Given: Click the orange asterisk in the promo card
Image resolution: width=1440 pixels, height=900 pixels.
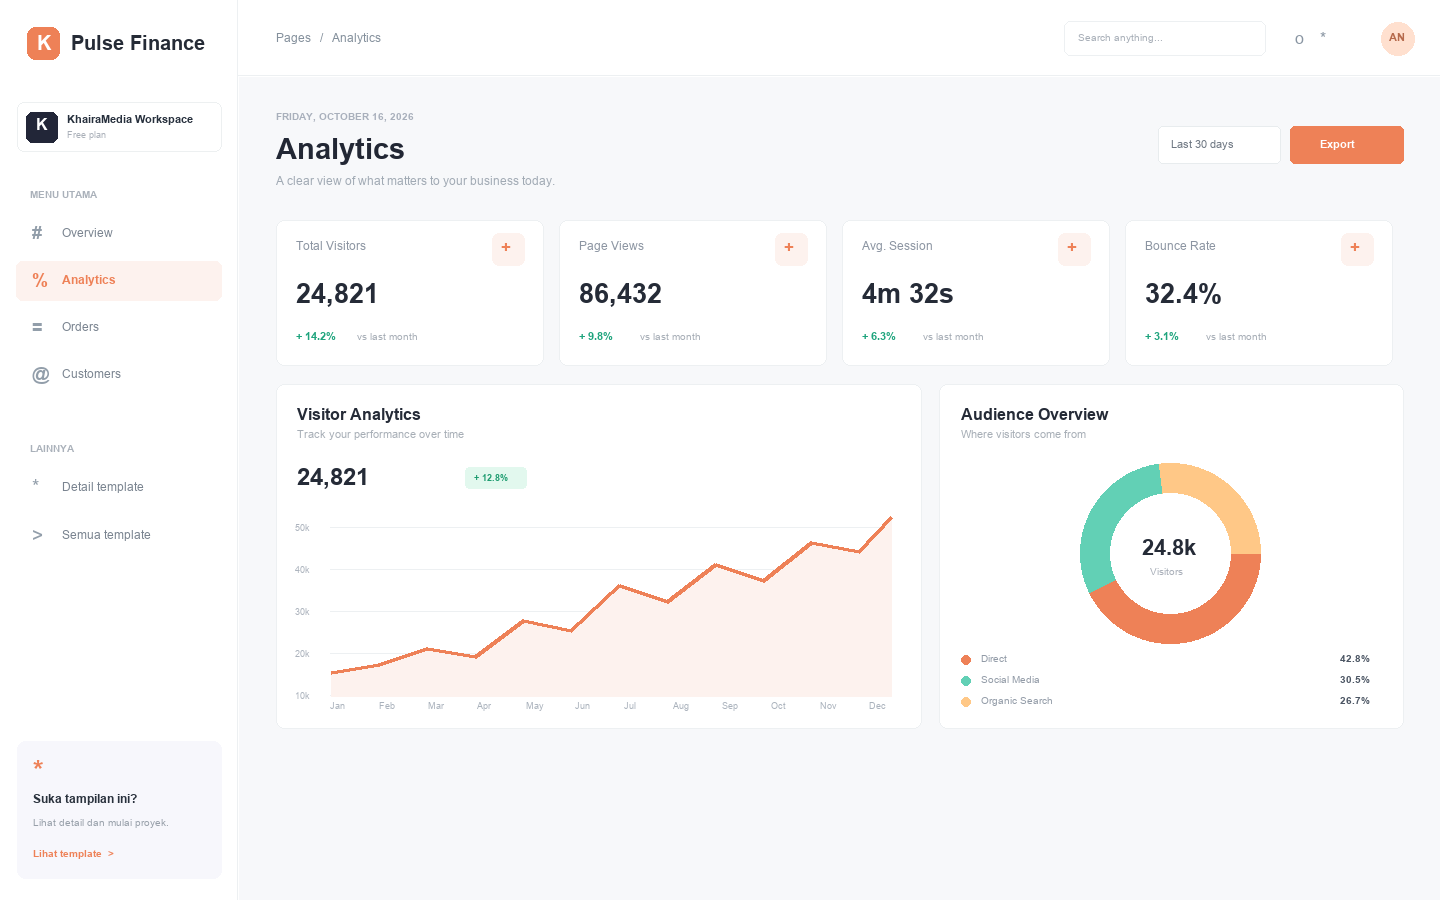Looking at the screenshot, I should click(x=38, y=766).
